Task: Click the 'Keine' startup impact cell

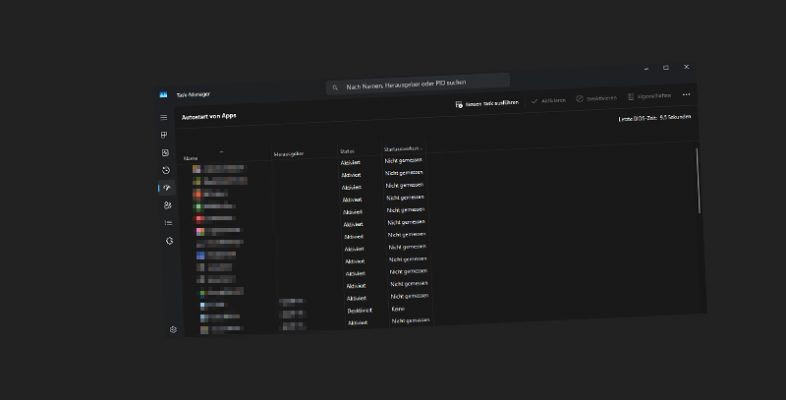Action: [398, 309]
